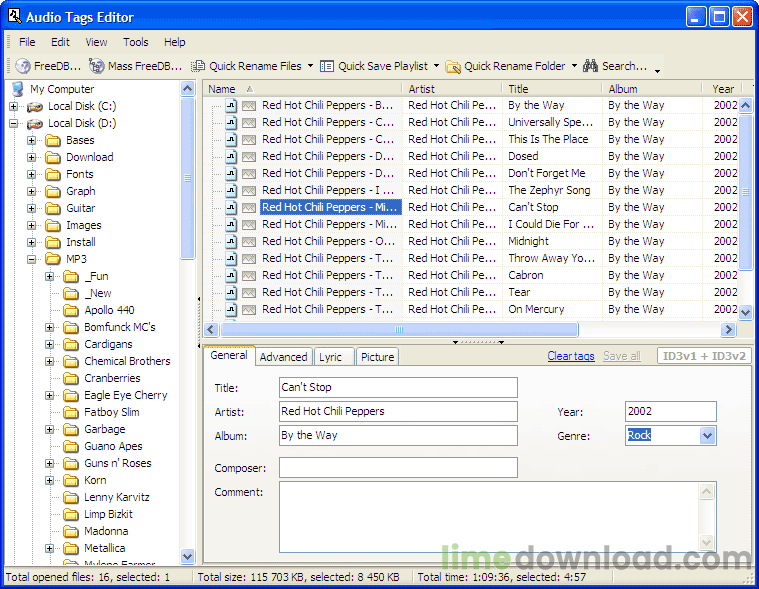
Task: Click the audio file icon for The Zephyr Song row
Action: tap(231, 191)
